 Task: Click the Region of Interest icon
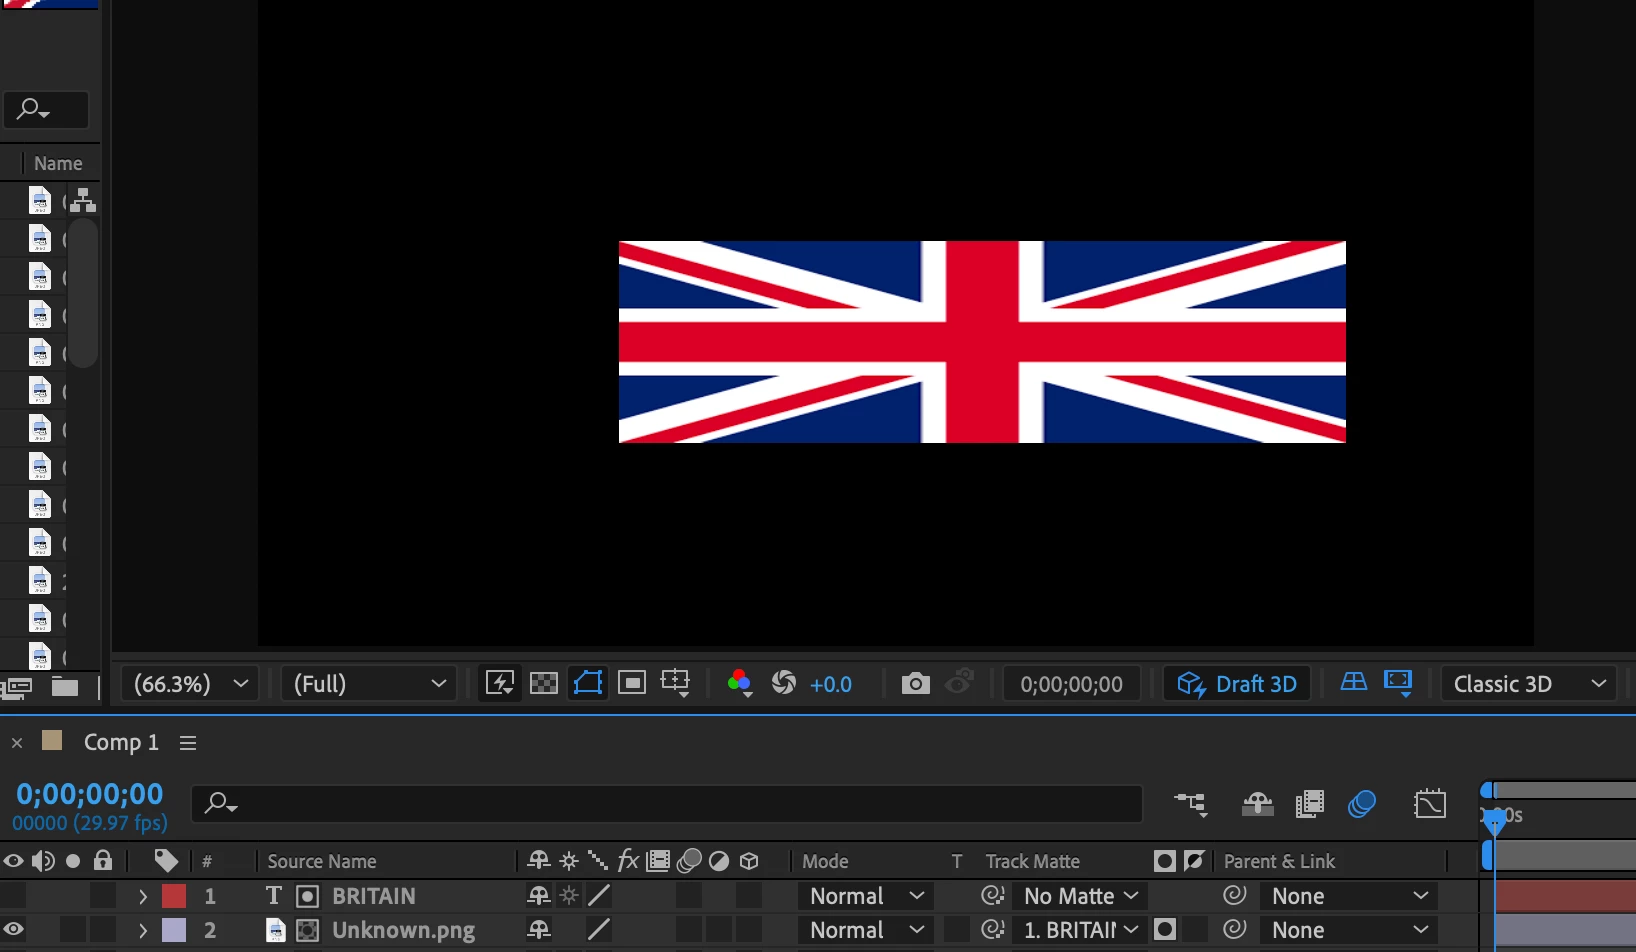pos(632,684)
